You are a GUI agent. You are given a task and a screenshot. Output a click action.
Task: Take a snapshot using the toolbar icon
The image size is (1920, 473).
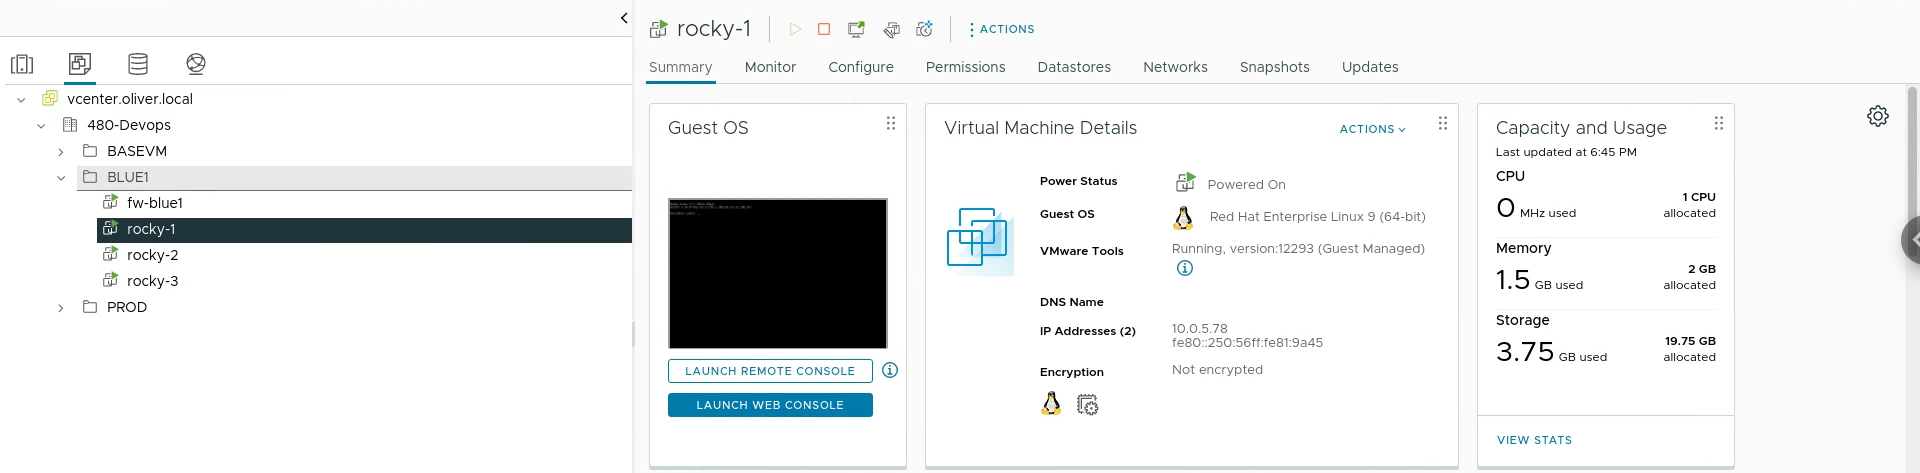[x=925, y=29]
